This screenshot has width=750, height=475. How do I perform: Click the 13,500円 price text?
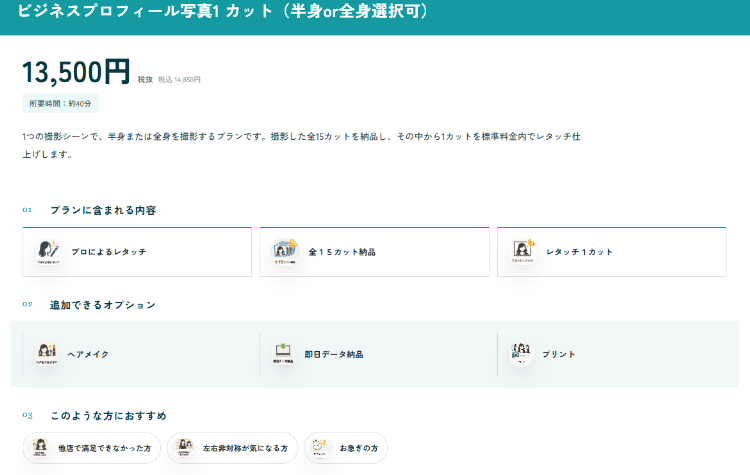pos(76,72)
